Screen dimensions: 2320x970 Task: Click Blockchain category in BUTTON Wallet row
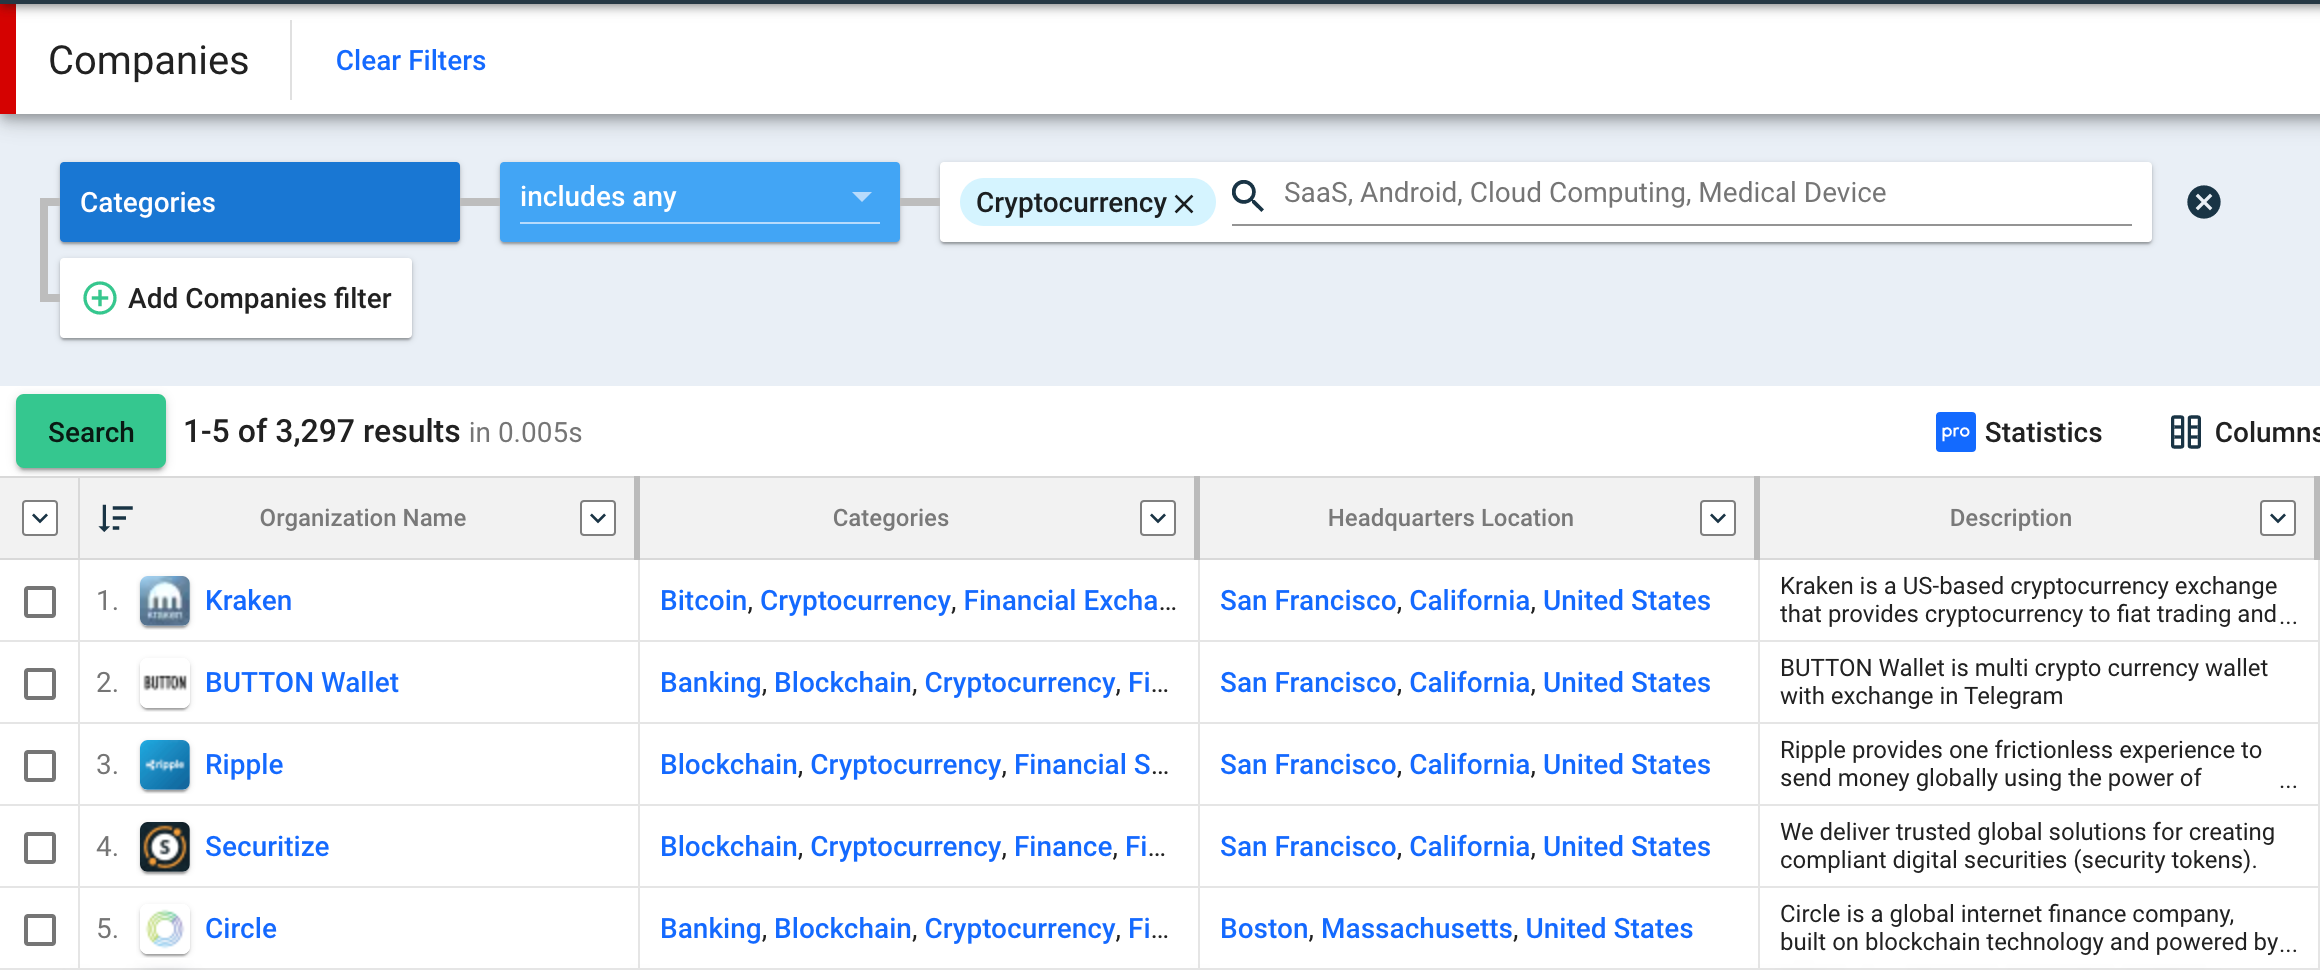click(843, 682)
